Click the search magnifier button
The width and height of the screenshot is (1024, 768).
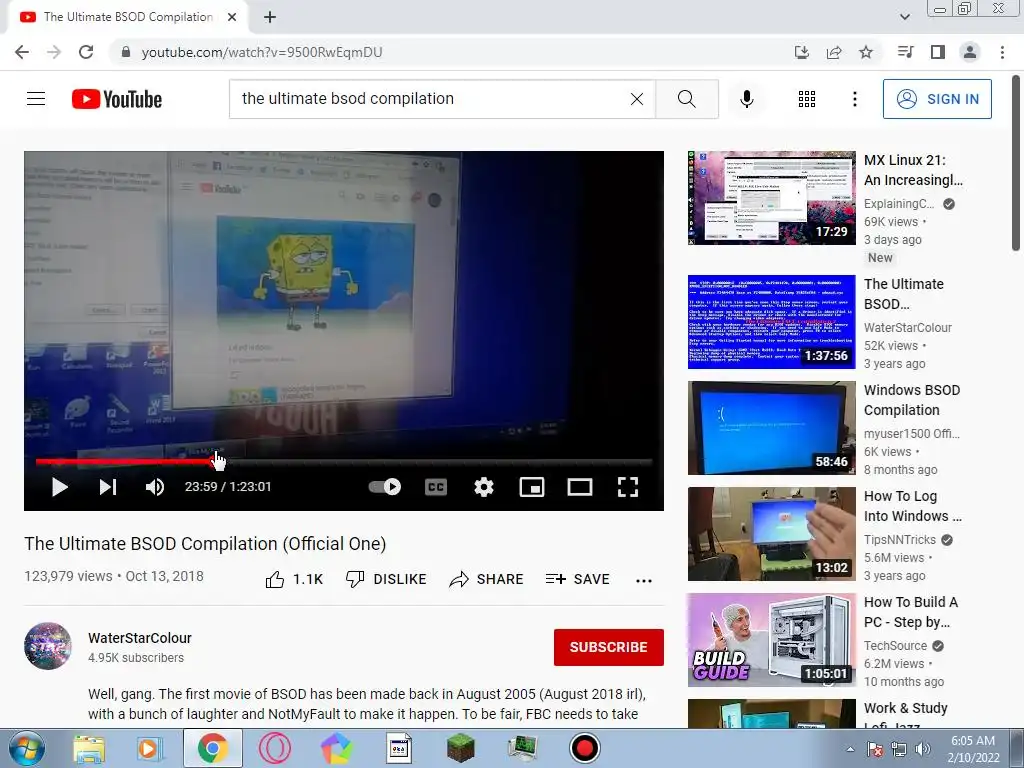pyautogui.click(x=686, y=99)
